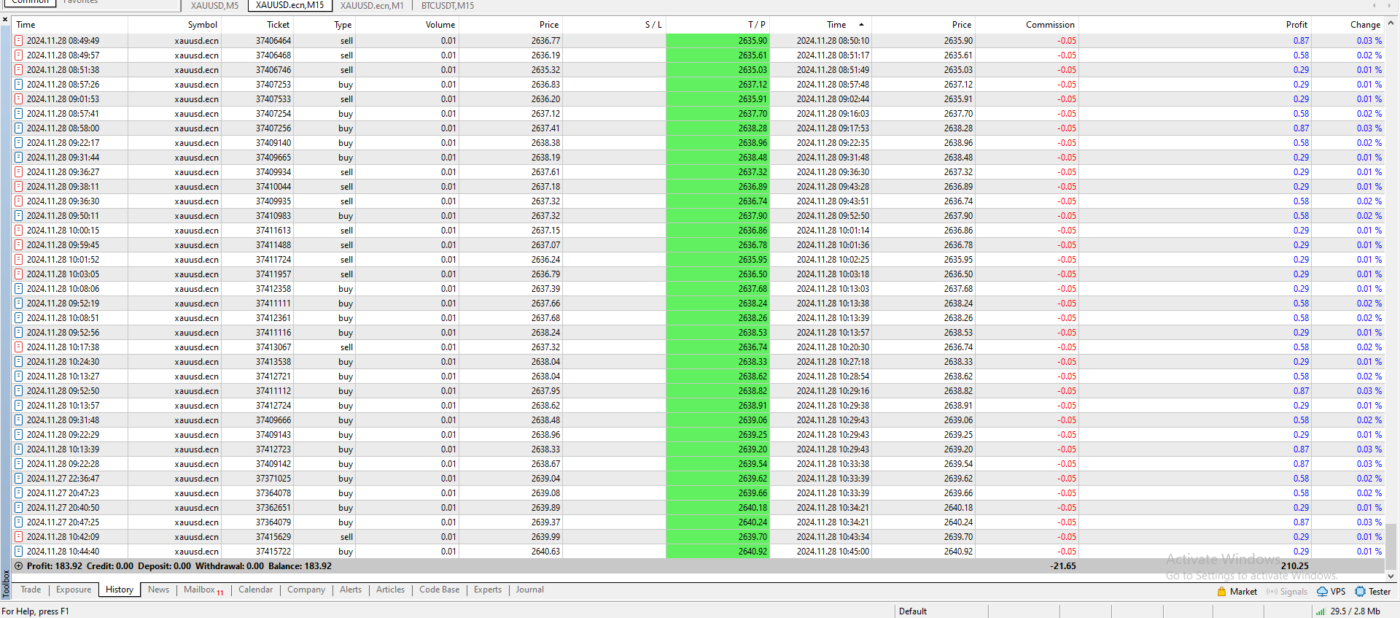
Task: Switch to the BTCUSDT,M15 chart tab
Action: 448,5
